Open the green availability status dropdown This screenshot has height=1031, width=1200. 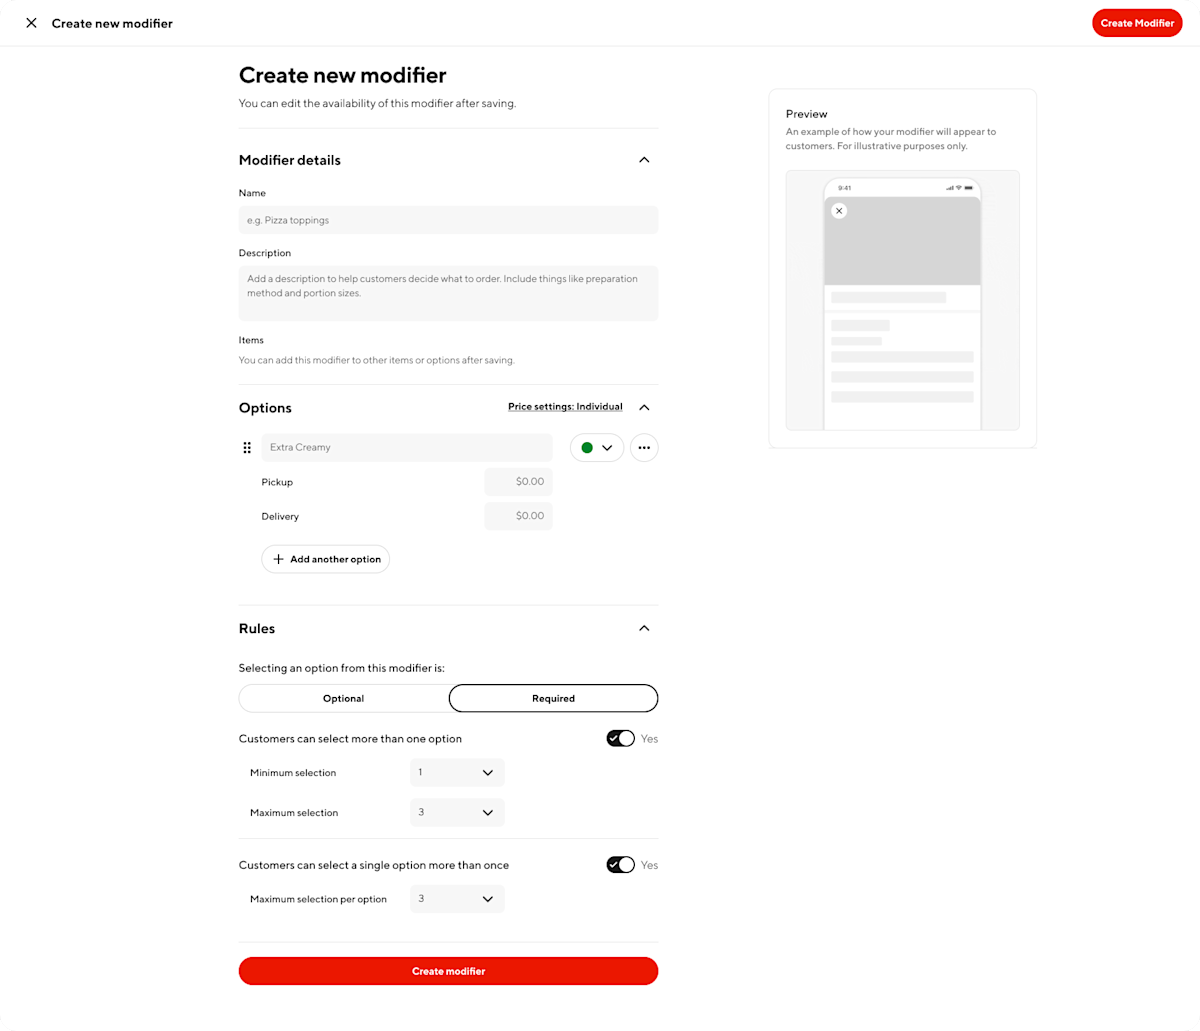pos(597,448)
